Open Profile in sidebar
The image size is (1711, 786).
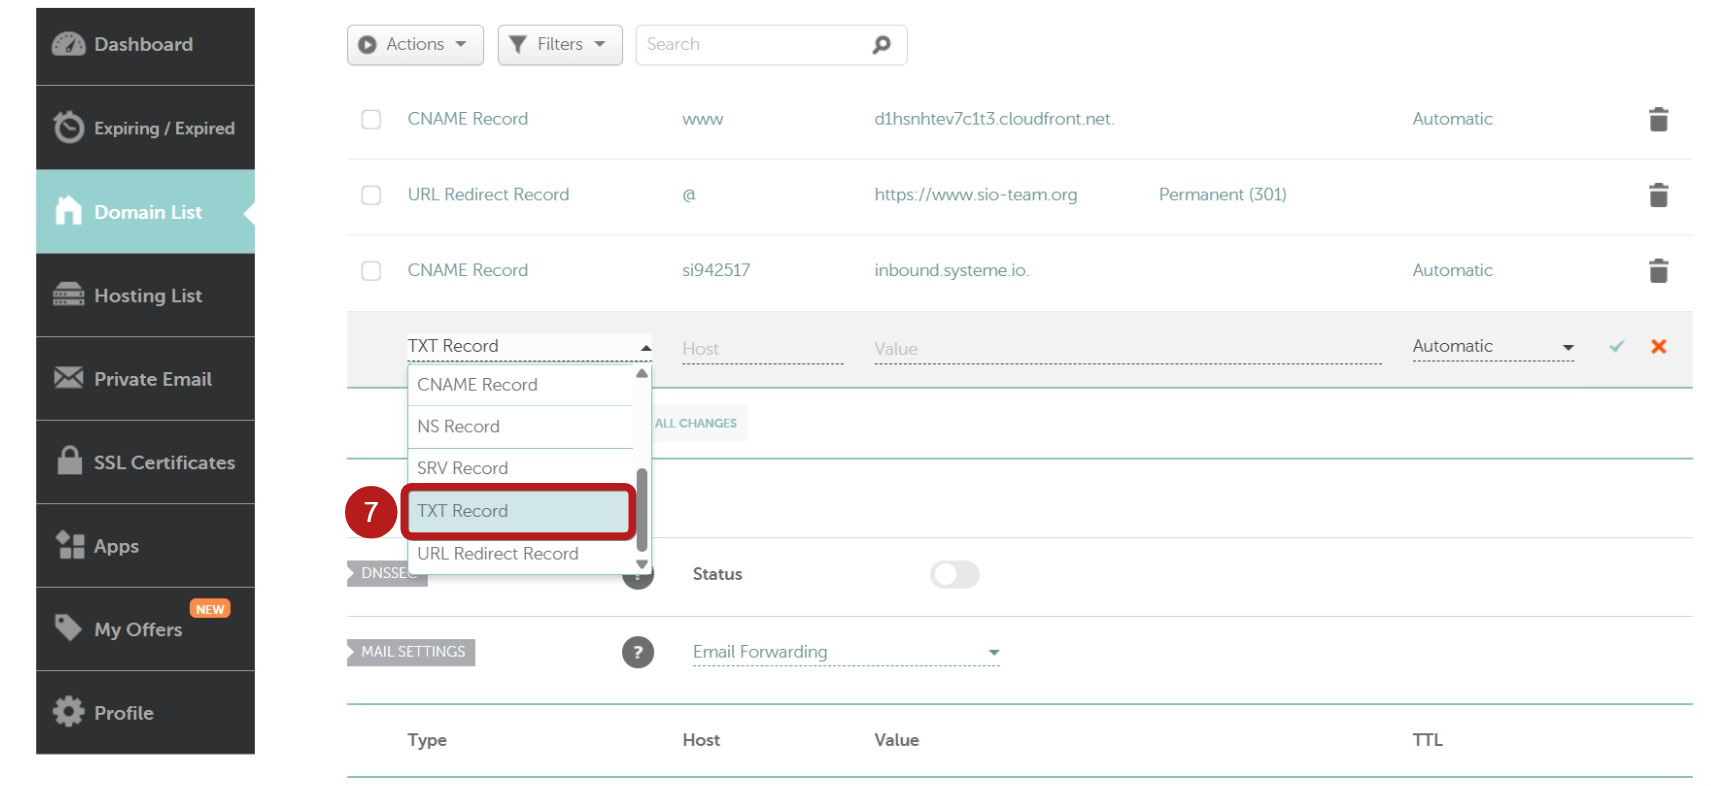[145, 712]
